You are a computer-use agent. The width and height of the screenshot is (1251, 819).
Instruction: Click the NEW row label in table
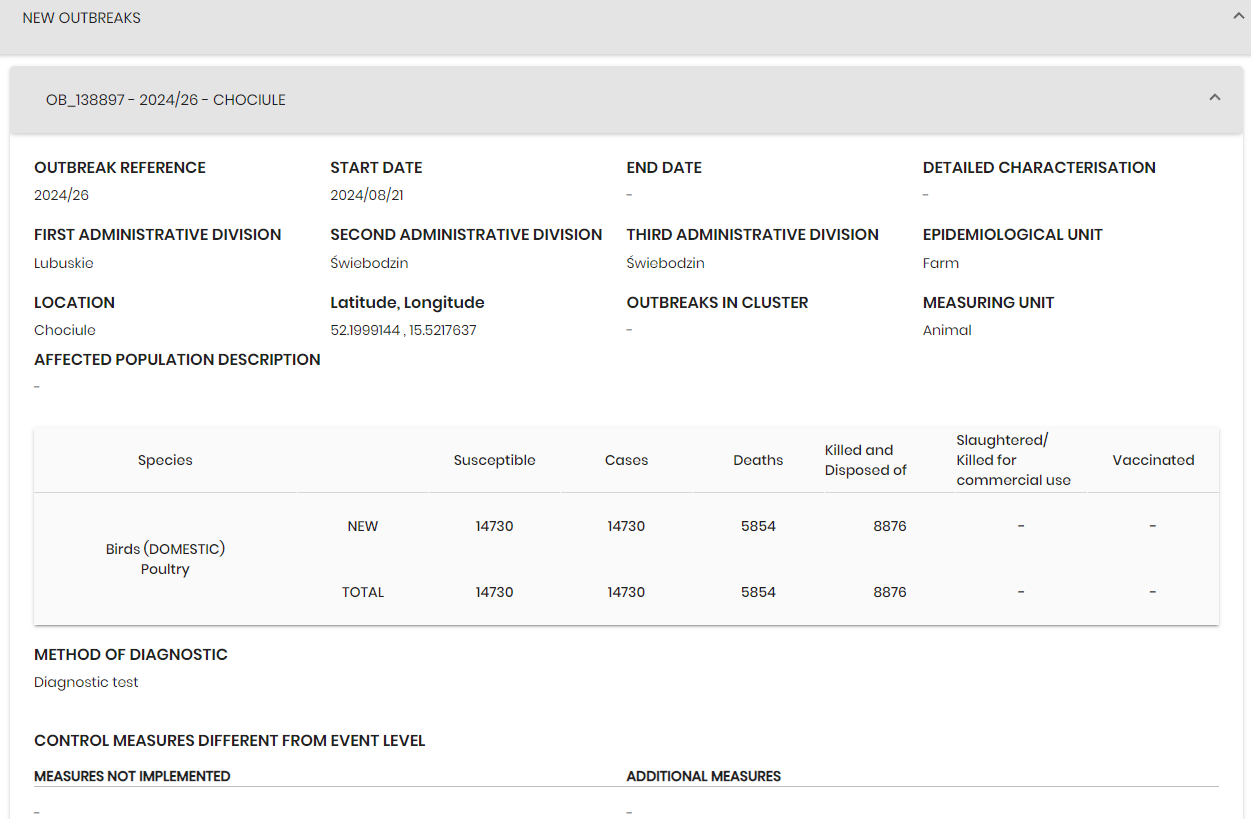coord(362,526)
